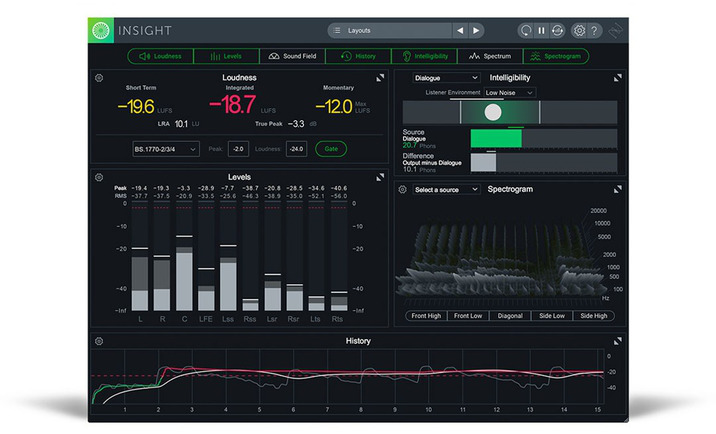Select the Front High view
The image size is (716, 434).
[x=426, y=316]
